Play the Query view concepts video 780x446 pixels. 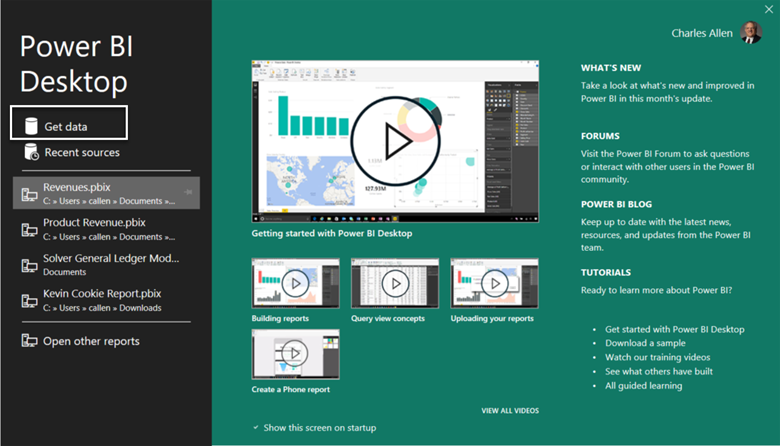pyautogui.click(x=394, y=283)
